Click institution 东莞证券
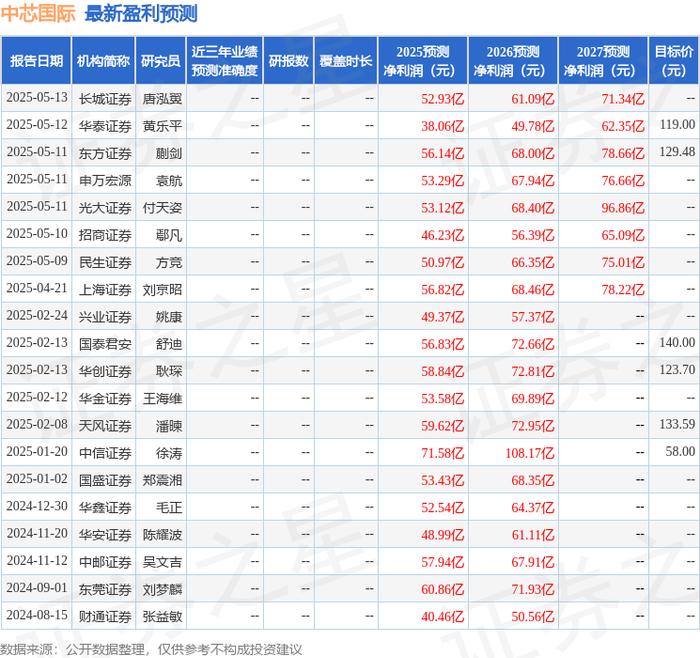The height and width of the screenshot is (658, 700). pyautogui.click(x=105, y=589)
